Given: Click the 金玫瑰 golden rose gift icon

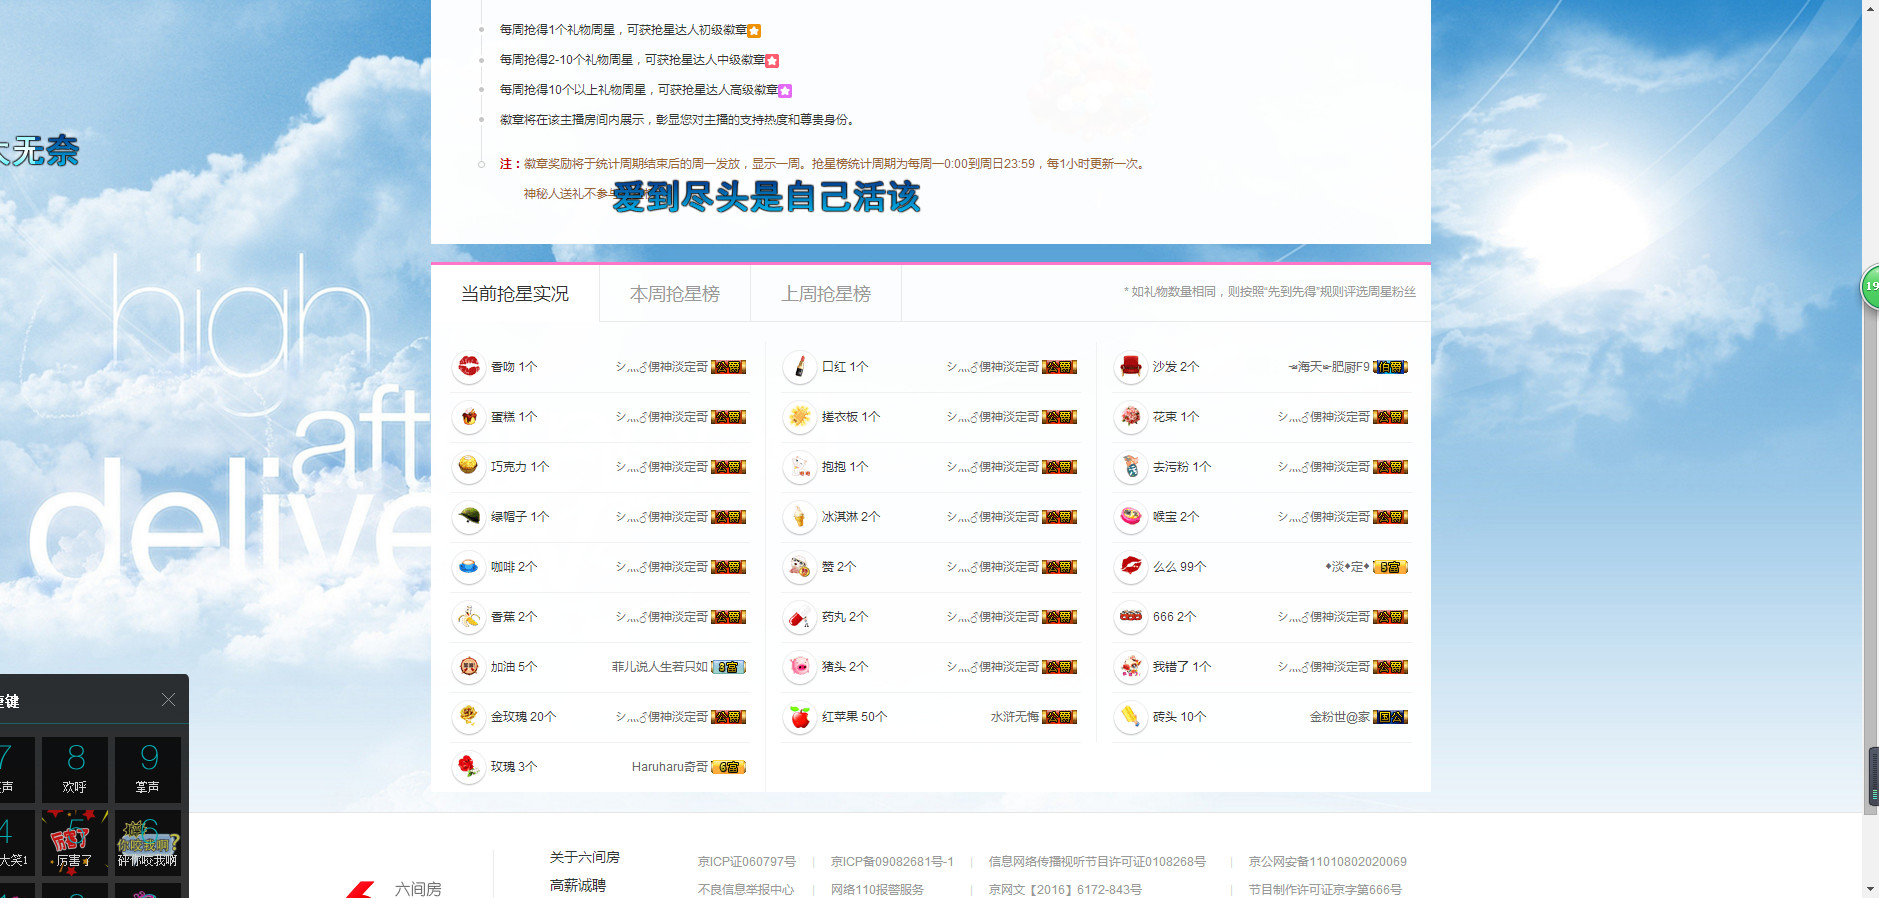Looking at the screenshot, I should 468,717.
